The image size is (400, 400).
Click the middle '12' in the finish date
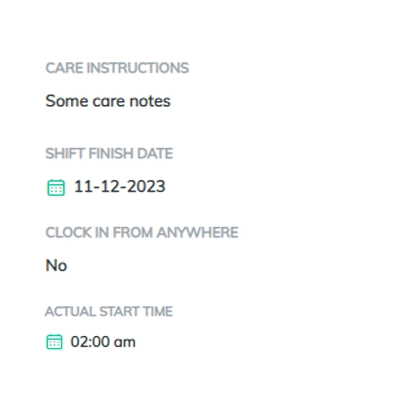point(110,186)
